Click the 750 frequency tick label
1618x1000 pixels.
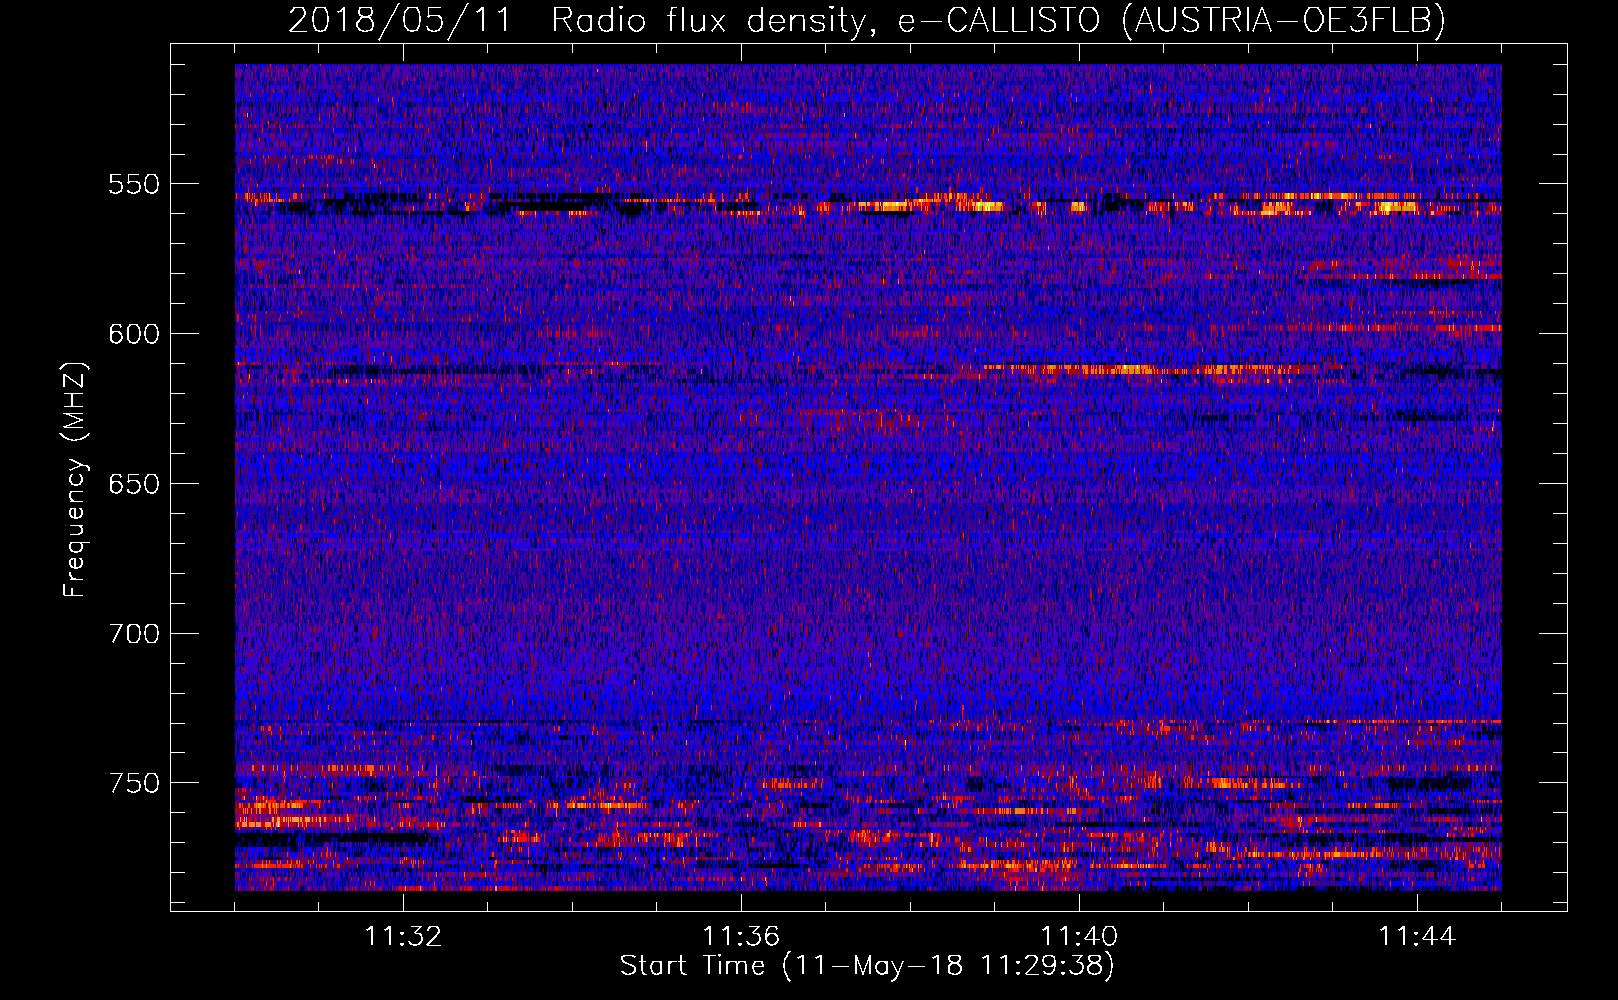[134, 783]
